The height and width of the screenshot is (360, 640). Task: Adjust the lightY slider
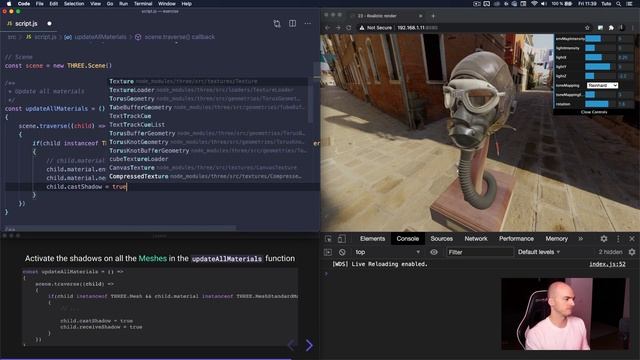600,67
